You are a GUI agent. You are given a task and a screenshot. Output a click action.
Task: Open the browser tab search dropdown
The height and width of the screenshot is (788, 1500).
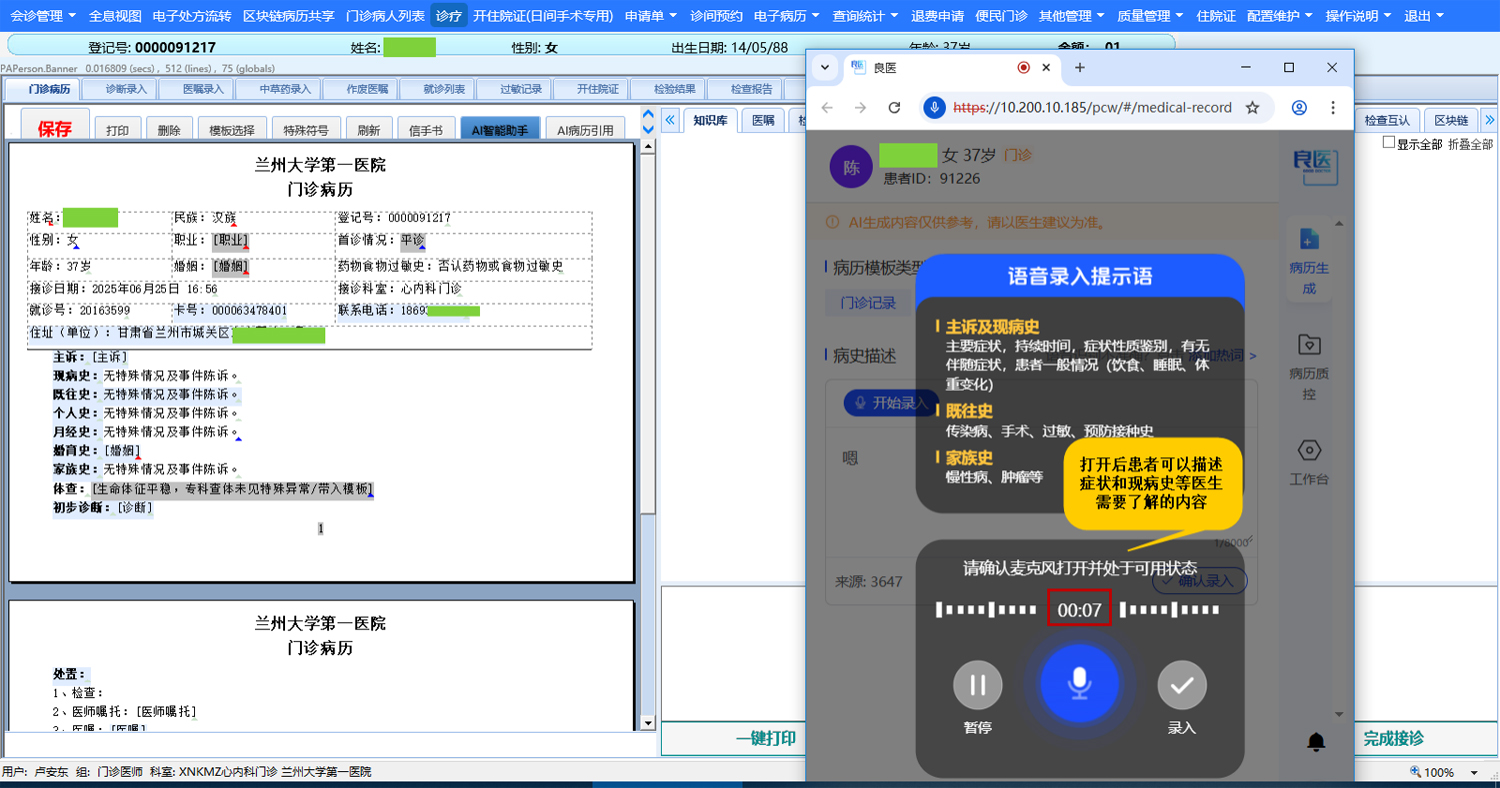(x=824, y=67)
